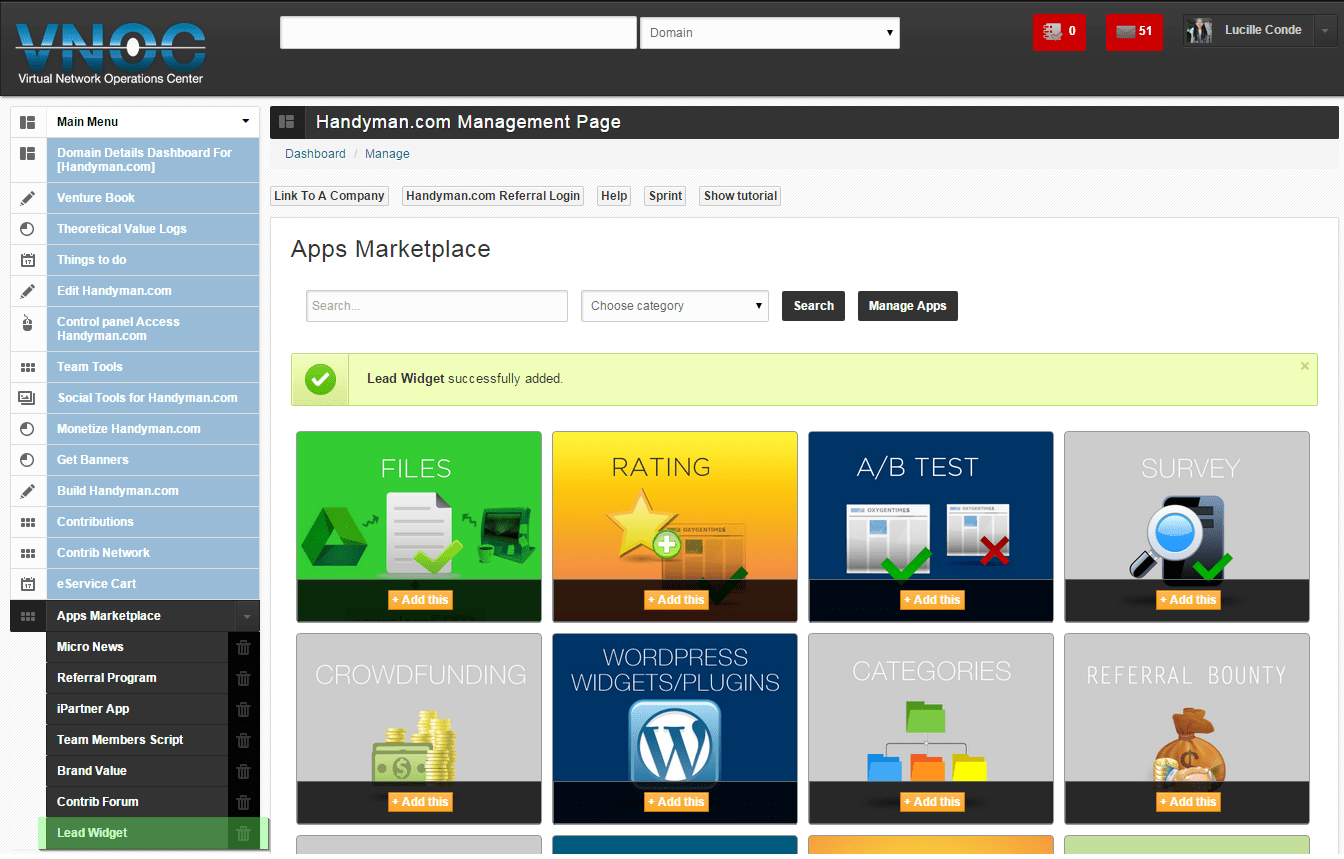Open the Choose category dropdown
The height and width of the screenshot is (859, 1344).
tap(675, 306)
